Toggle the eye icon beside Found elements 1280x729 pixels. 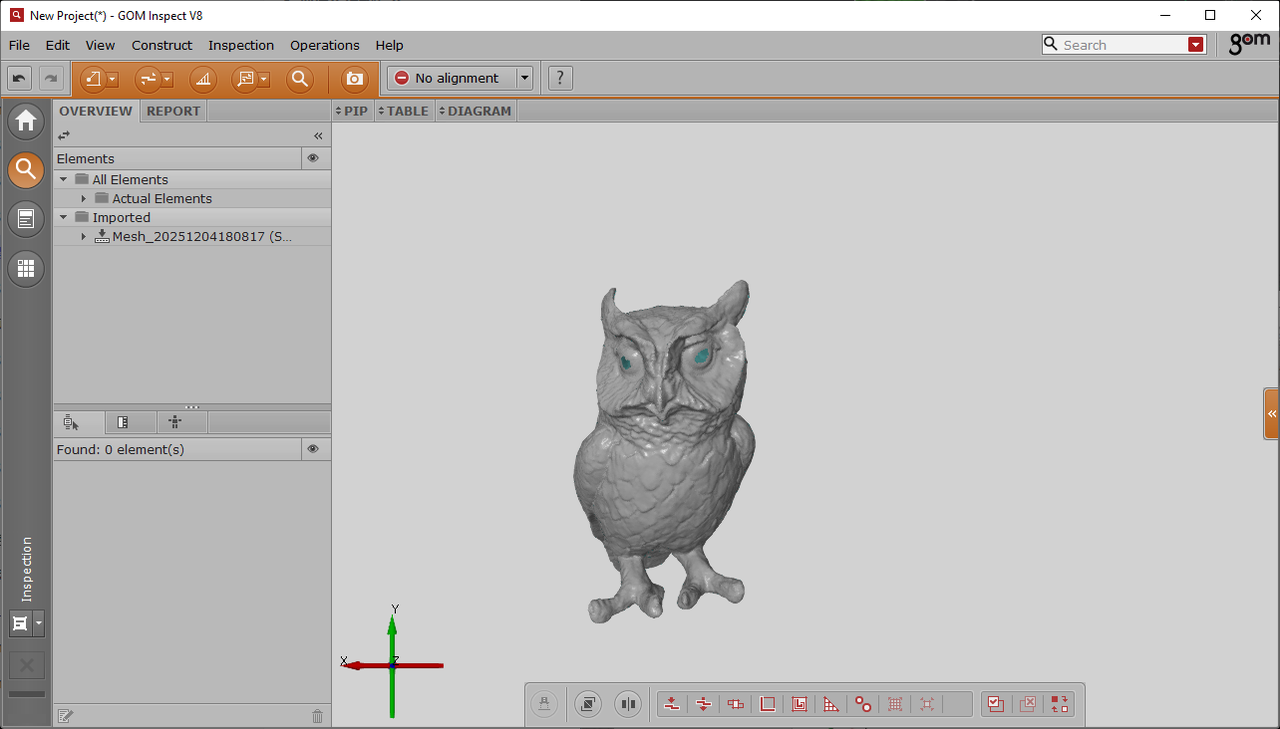click(313, 449)
